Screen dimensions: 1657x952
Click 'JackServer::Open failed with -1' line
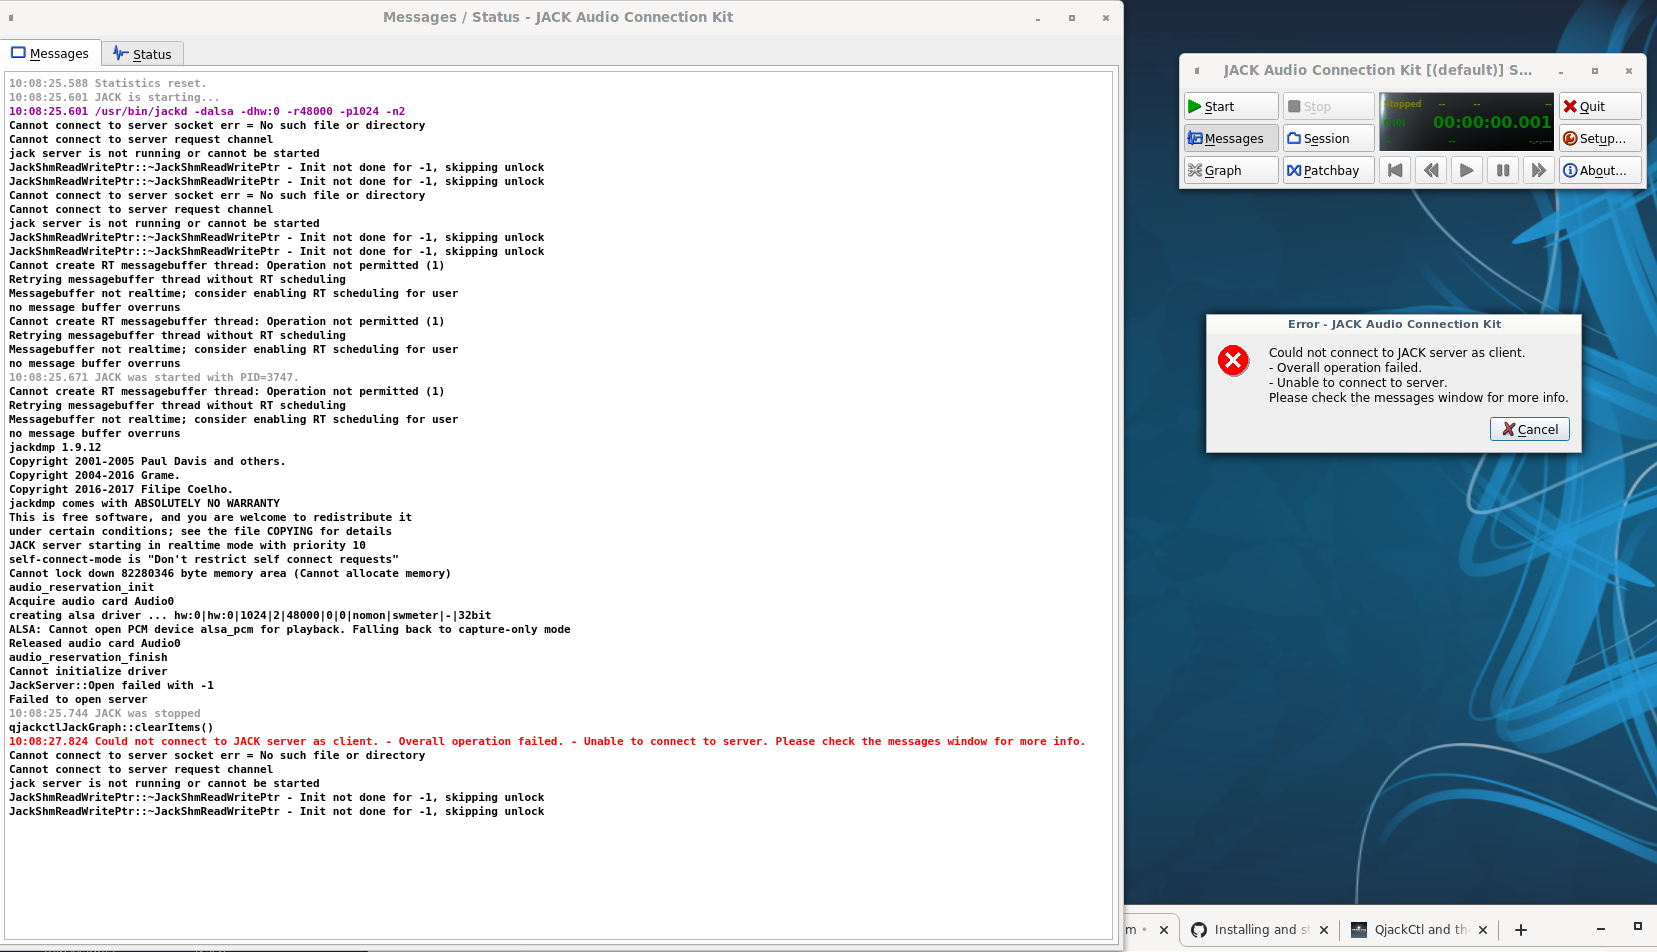click(x=111, y=685)
